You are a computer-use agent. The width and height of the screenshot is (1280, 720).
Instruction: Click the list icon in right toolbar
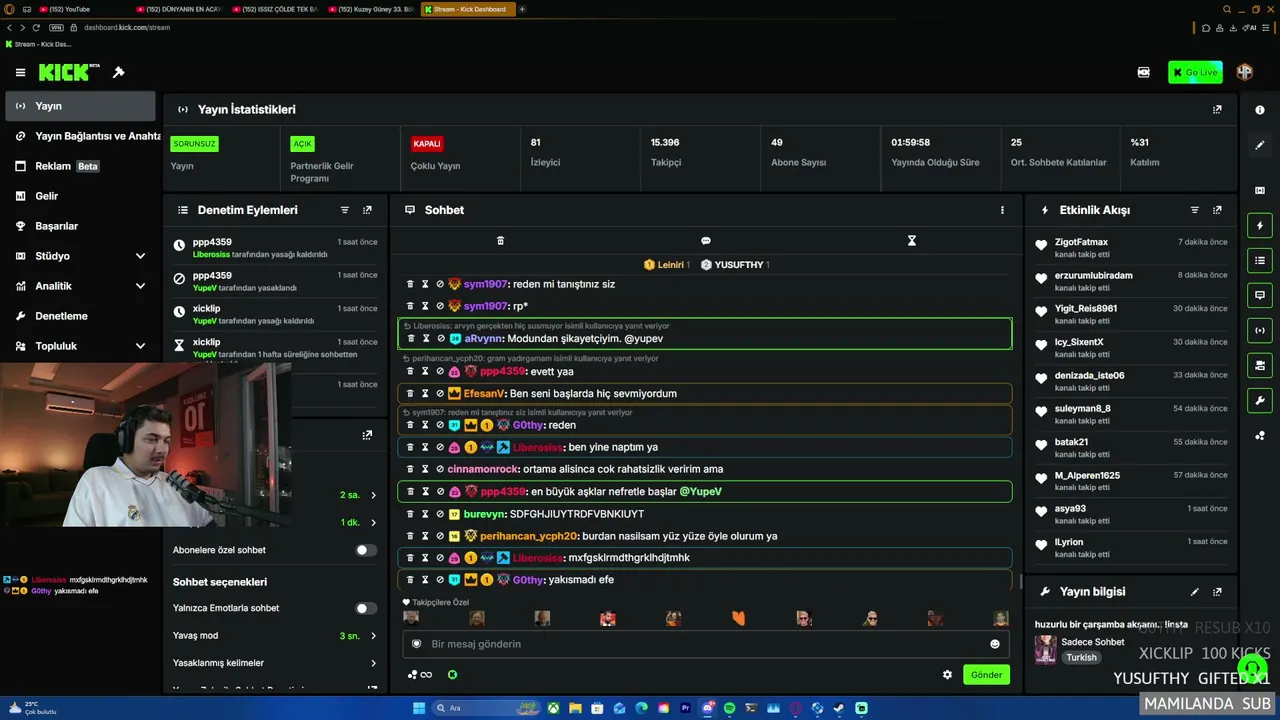[x=1260, y=261]
